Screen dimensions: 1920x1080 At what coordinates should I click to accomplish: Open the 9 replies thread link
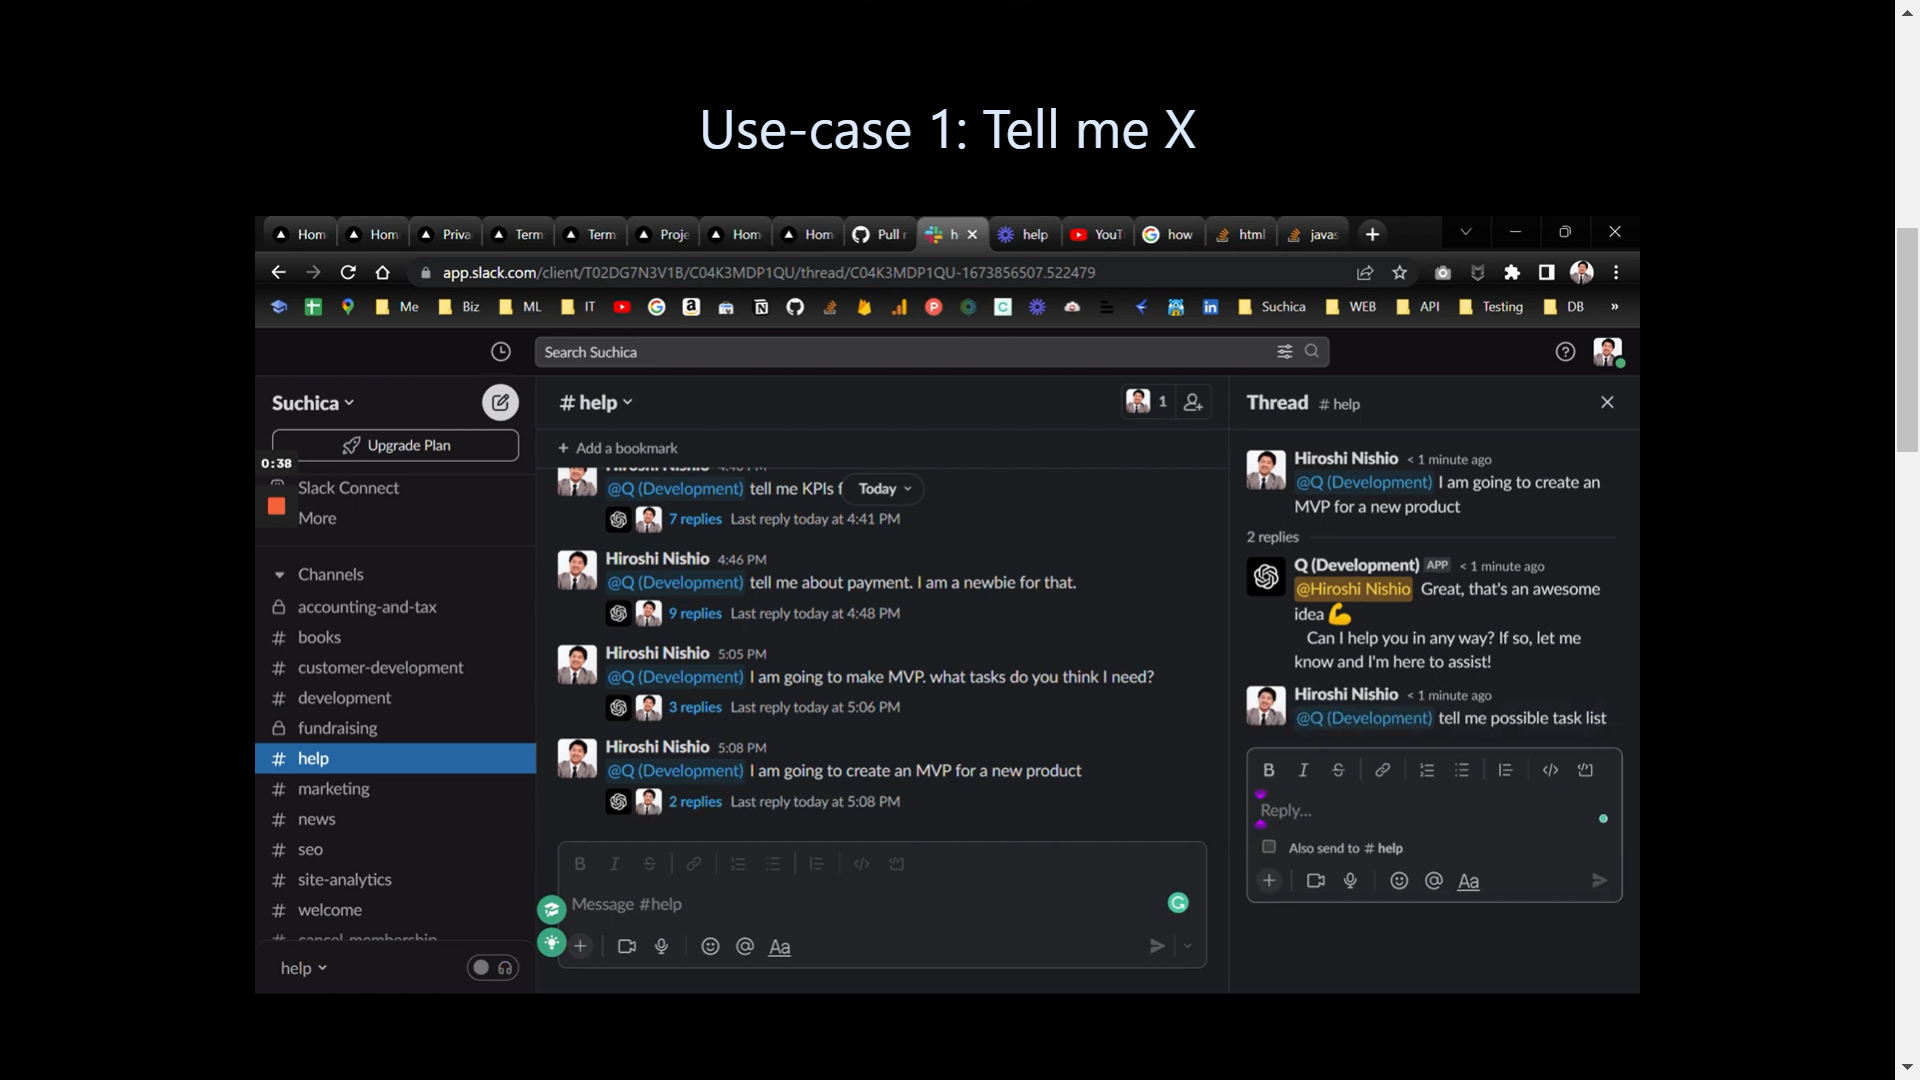click(x=695, y=614)
